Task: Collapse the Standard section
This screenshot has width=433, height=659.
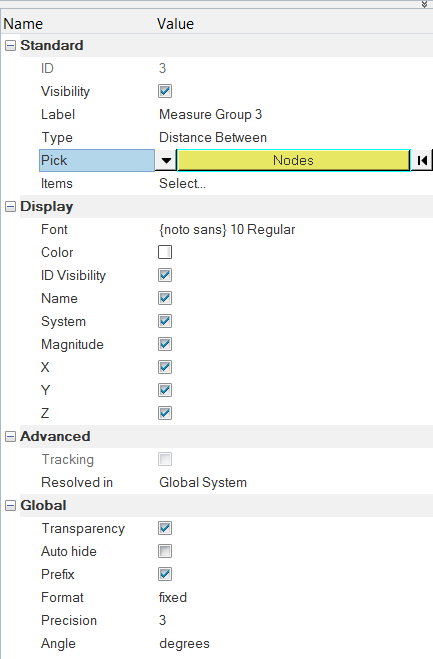Action: 11,45
